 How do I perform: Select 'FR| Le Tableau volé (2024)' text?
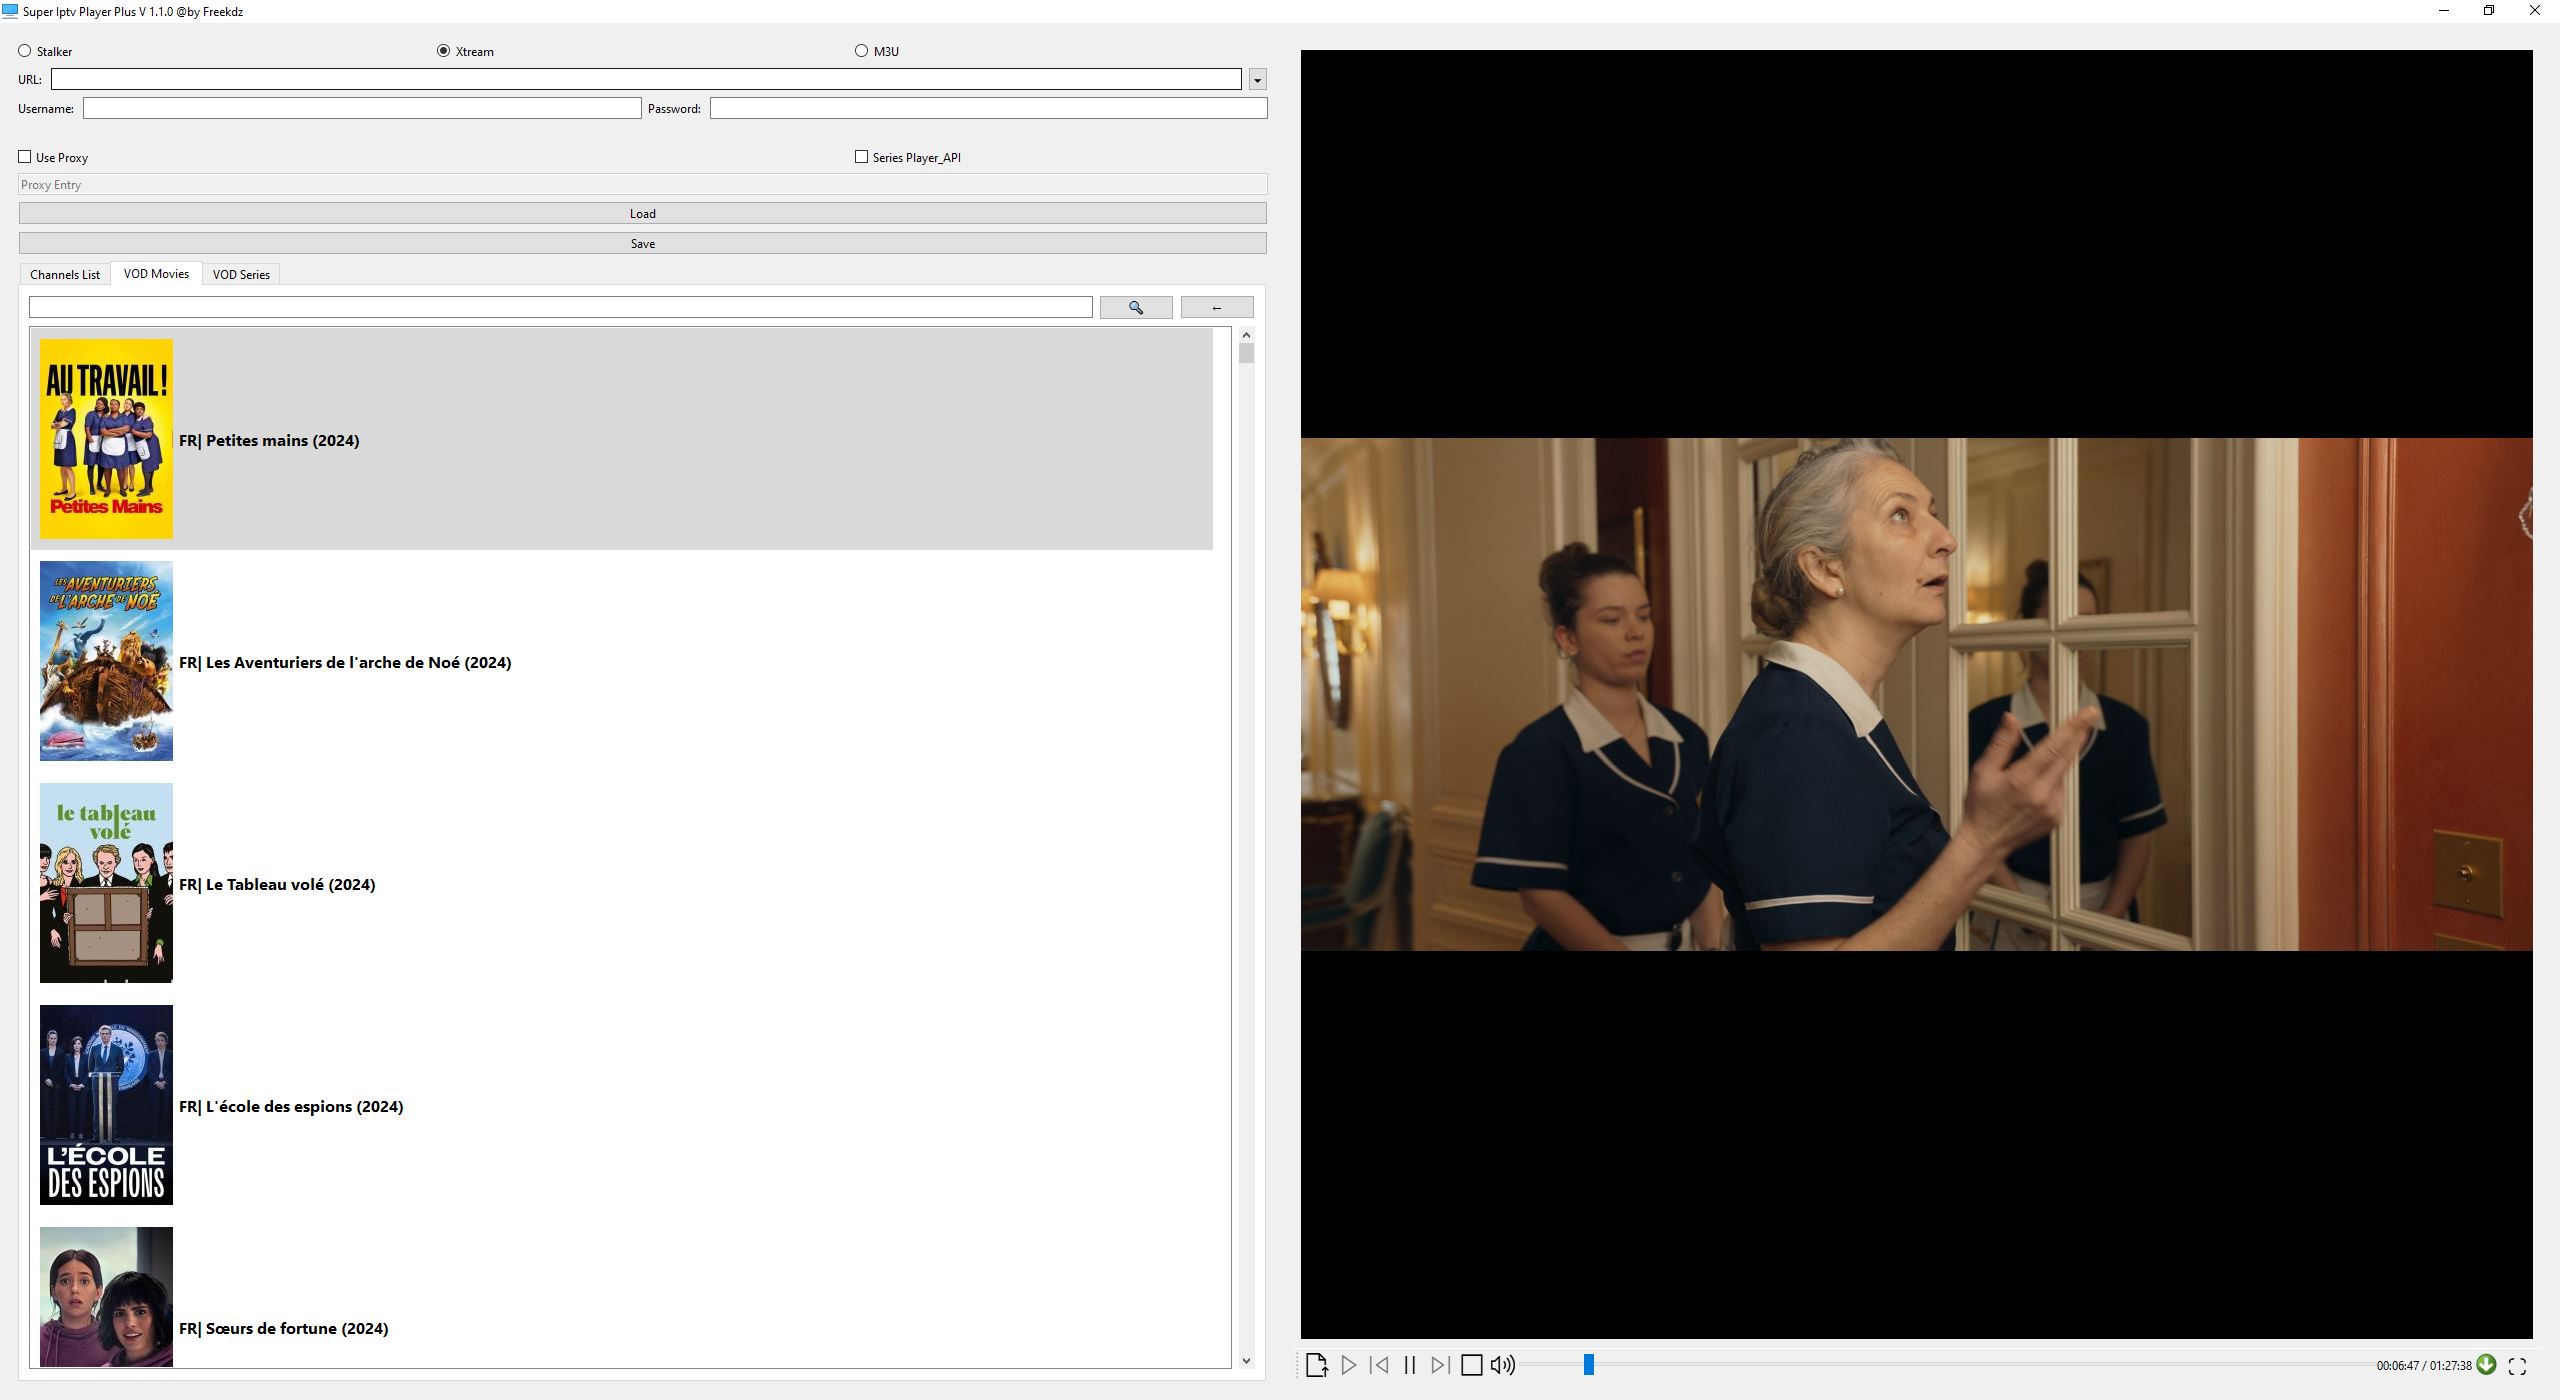click(277, 885)
